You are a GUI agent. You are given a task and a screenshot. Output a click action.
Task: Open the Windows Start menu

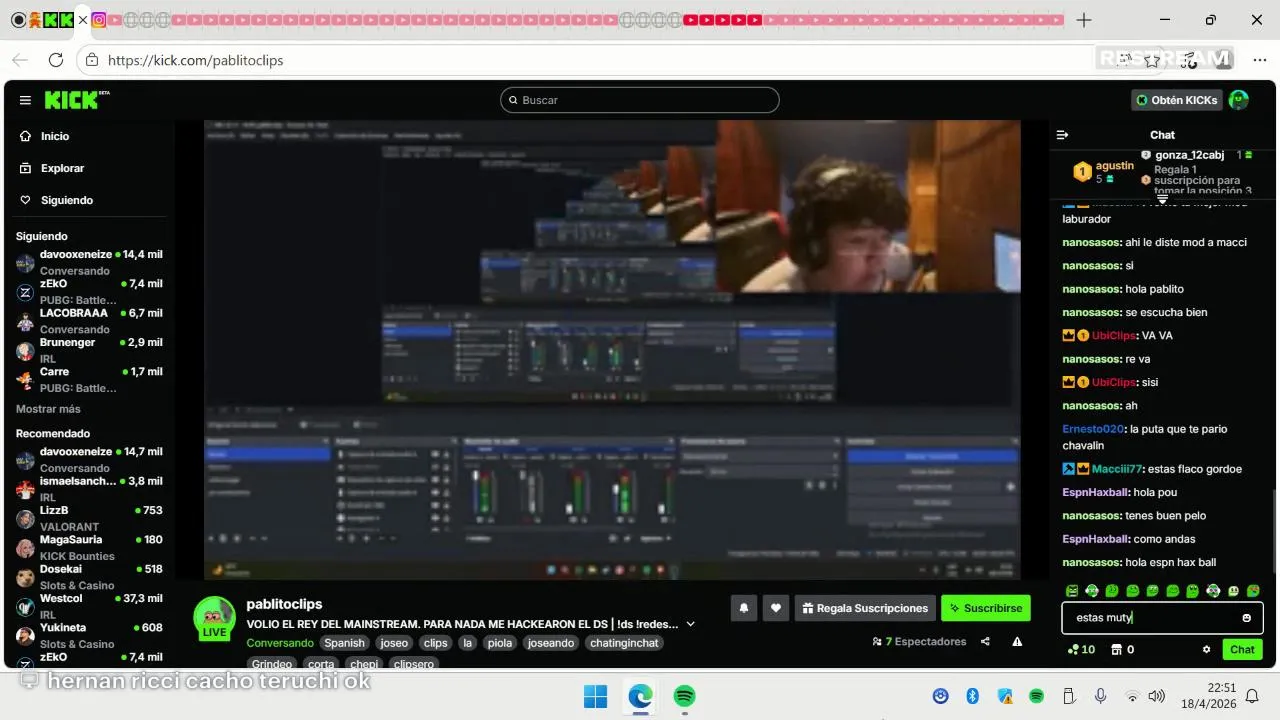pos(595,696)
